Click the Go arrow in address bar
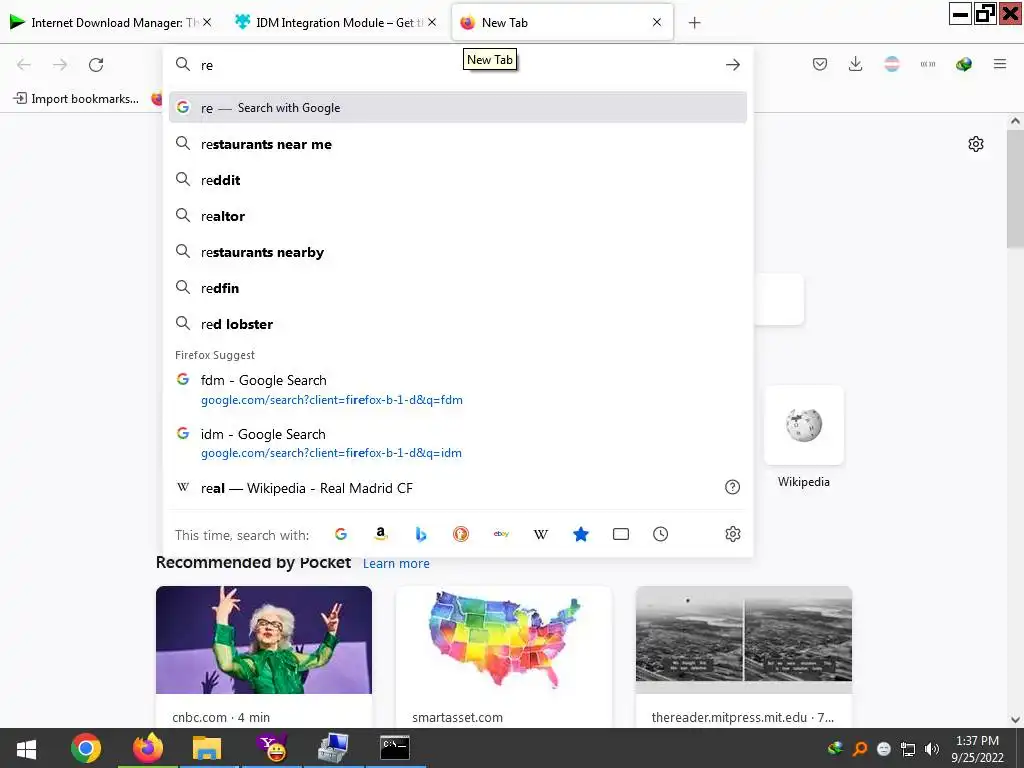The image size is (1024, 768). click(x=733, y=65)
